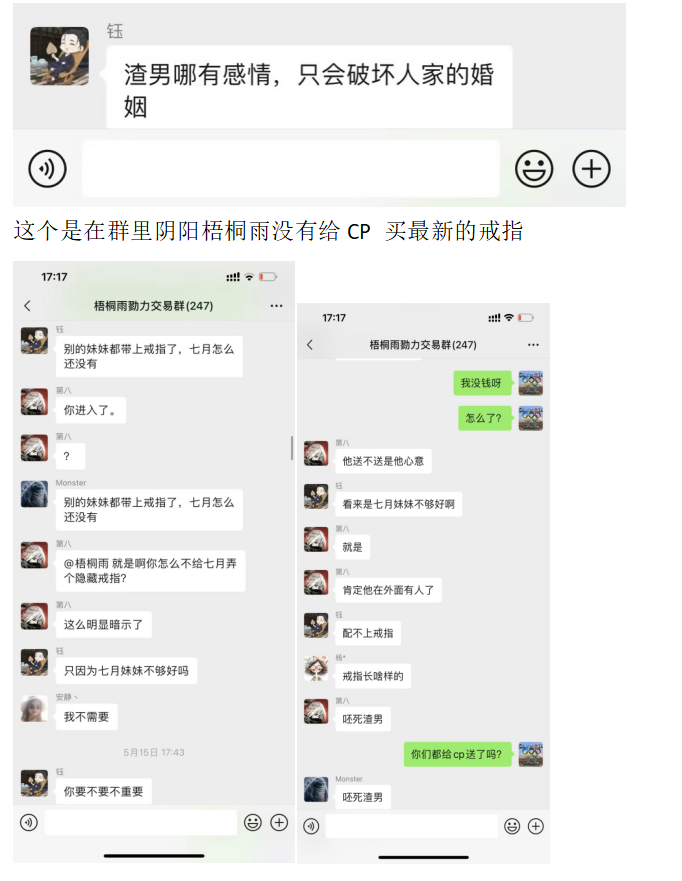The height and width of the screenshot is (881, 682).
Task: Tap back arrow in left chat header
Action: (28, 306)
